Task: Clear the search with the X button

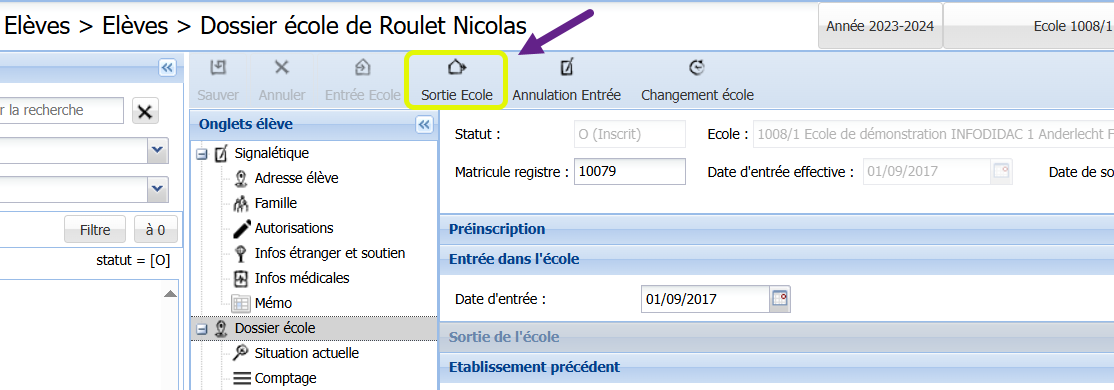Action: click(145, 112)
